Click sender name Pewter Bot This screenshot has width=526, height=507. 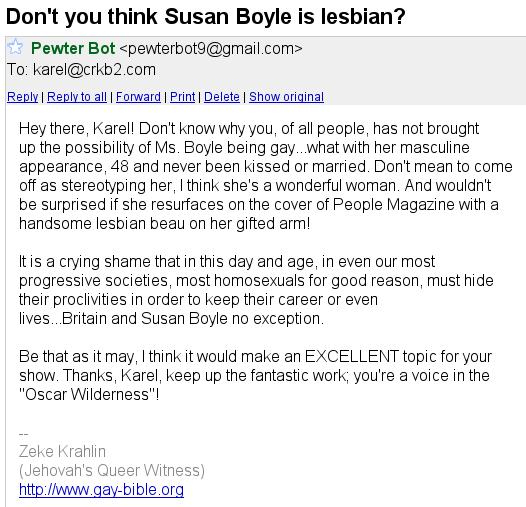coord(73,48)
